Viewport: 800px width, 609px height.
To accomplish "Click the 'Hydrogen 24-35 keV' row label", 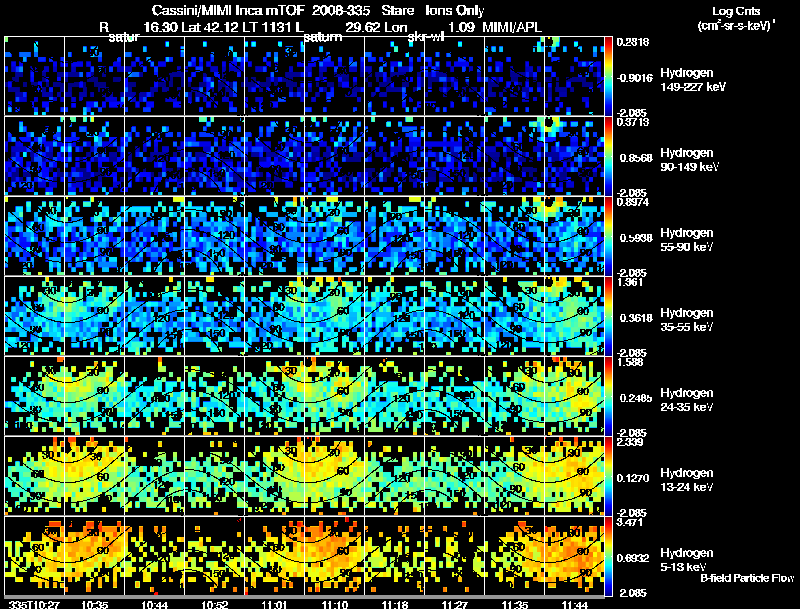I will [x=687, y=400].
